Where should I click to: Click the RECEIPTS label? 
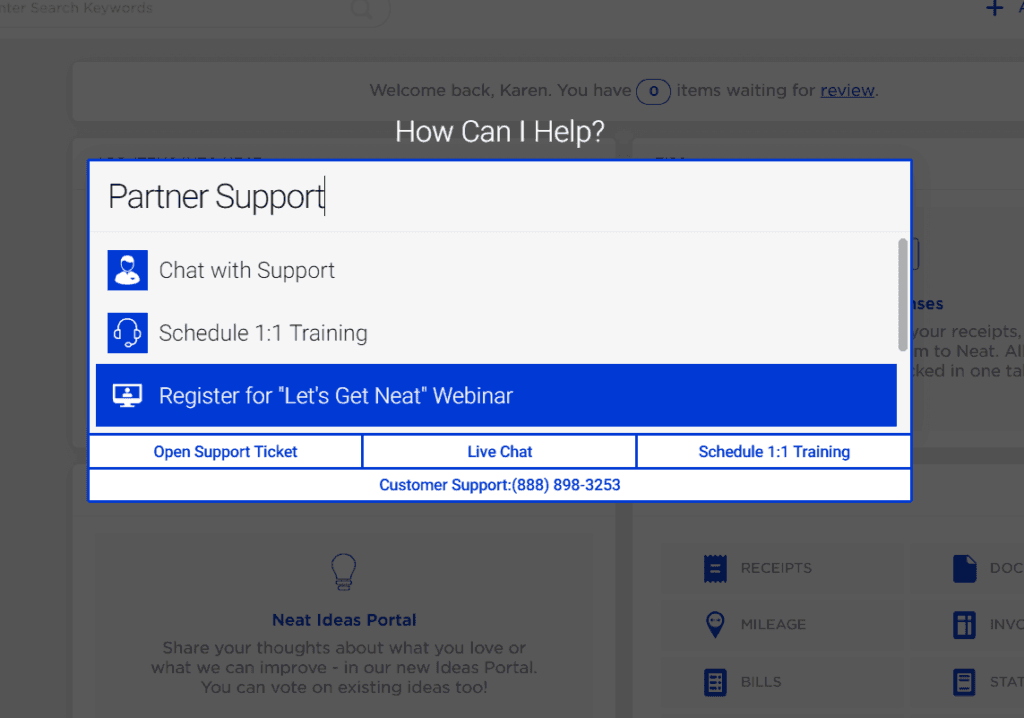coord(776,568)
